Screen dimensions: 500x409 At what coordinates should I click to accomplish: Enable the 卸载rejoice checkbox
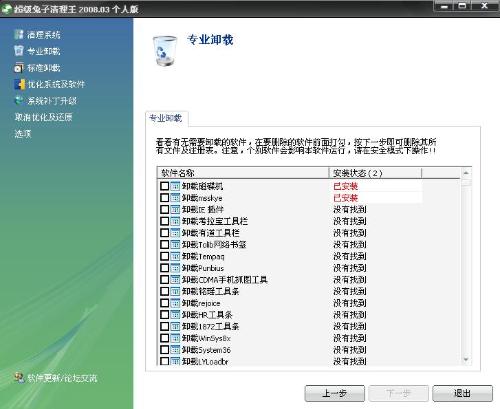coord(164,303)
